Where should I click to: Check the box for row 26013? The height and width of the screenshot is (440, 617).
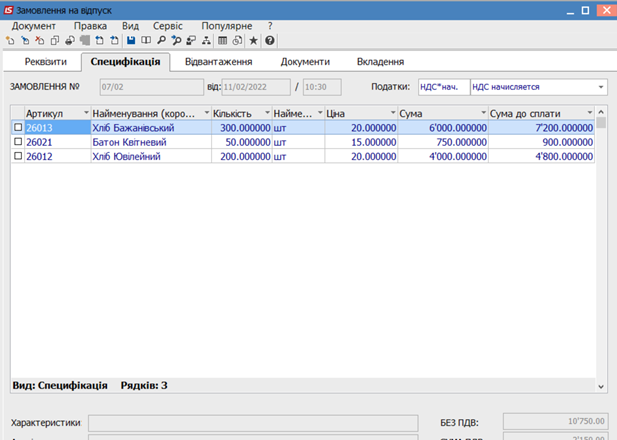click(18, 127)
